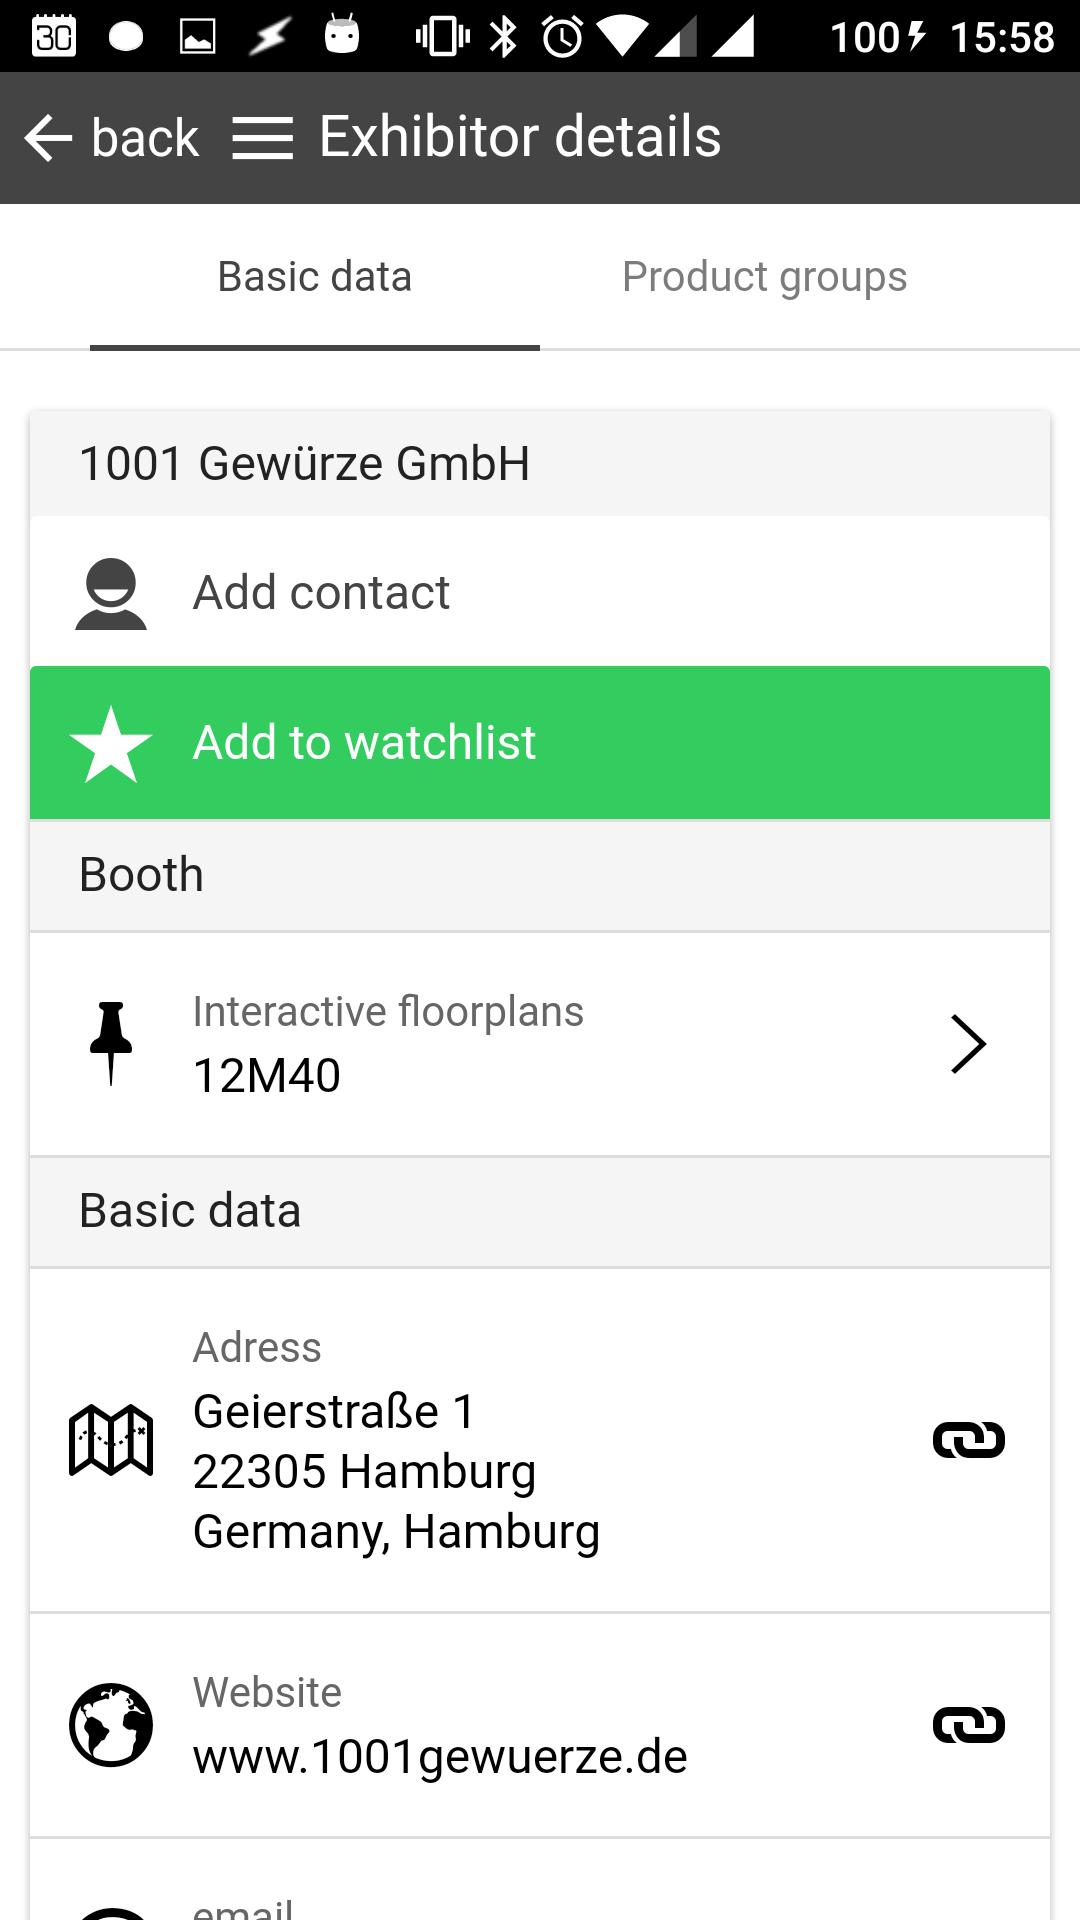This screenshot has width=1080, height=1920.
Task: Tap booth number 12M40
Action: coord(267,1076)
